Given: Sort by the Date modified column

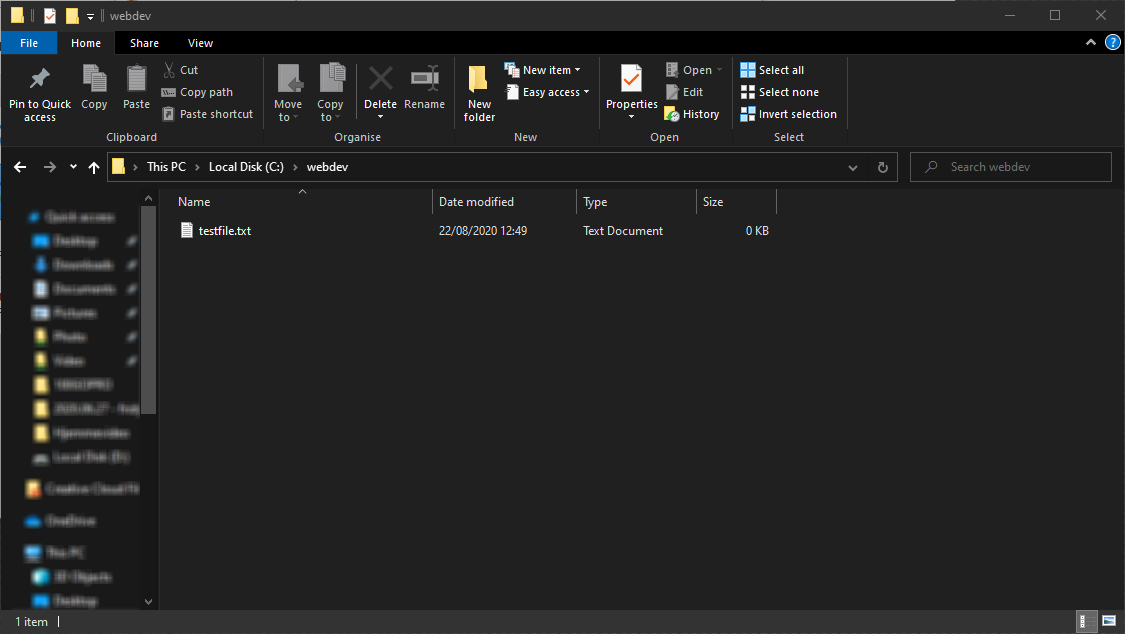Looking at the screenshot, I should coord(504,202).
